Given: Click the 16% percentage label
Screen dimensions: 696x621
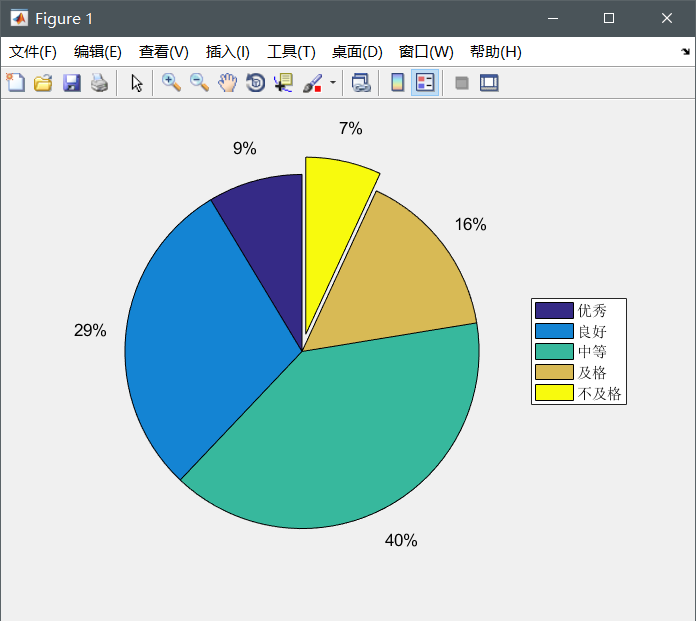Looking at the screenshot, I should pyautogui.click(x=471, y=224).
